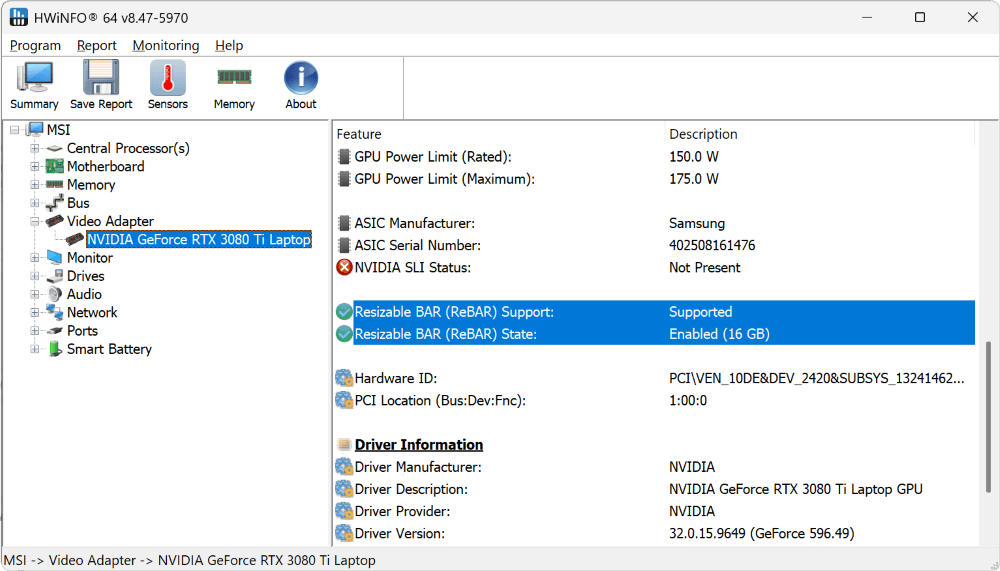The image size is (1000, 571).
Task: Click the Memory tree node icon
Action: 55,185
